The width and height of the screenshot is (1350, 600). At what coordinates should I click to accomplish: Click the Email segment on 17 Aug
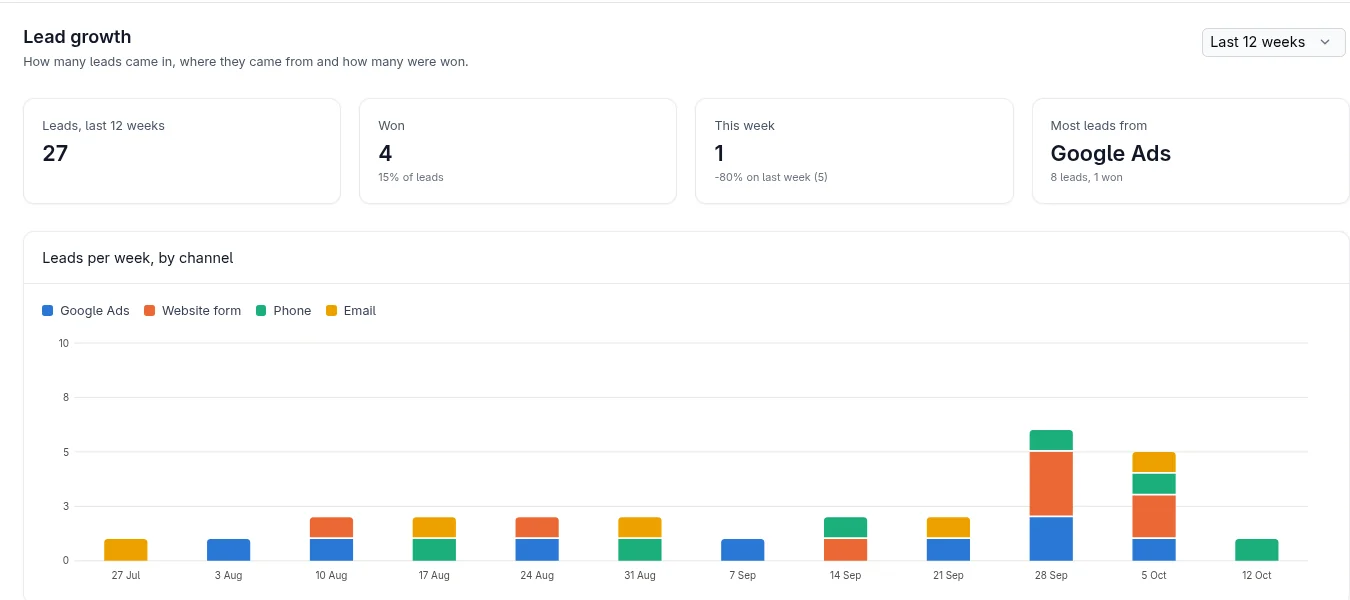(x=435, y=527)
